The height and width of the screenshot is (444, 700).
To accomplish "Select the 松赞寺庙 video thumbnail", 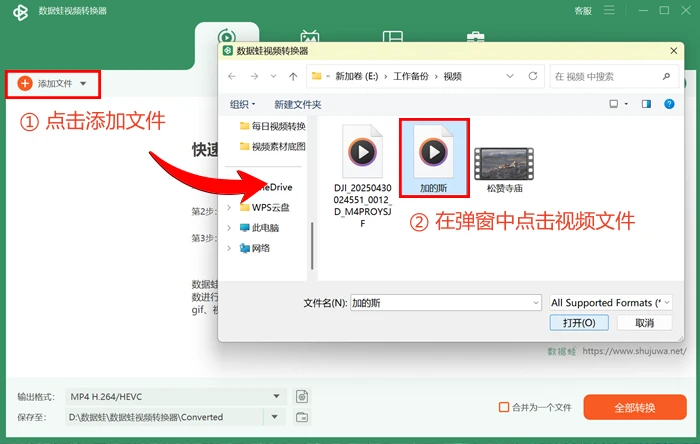I will (504, 170).
